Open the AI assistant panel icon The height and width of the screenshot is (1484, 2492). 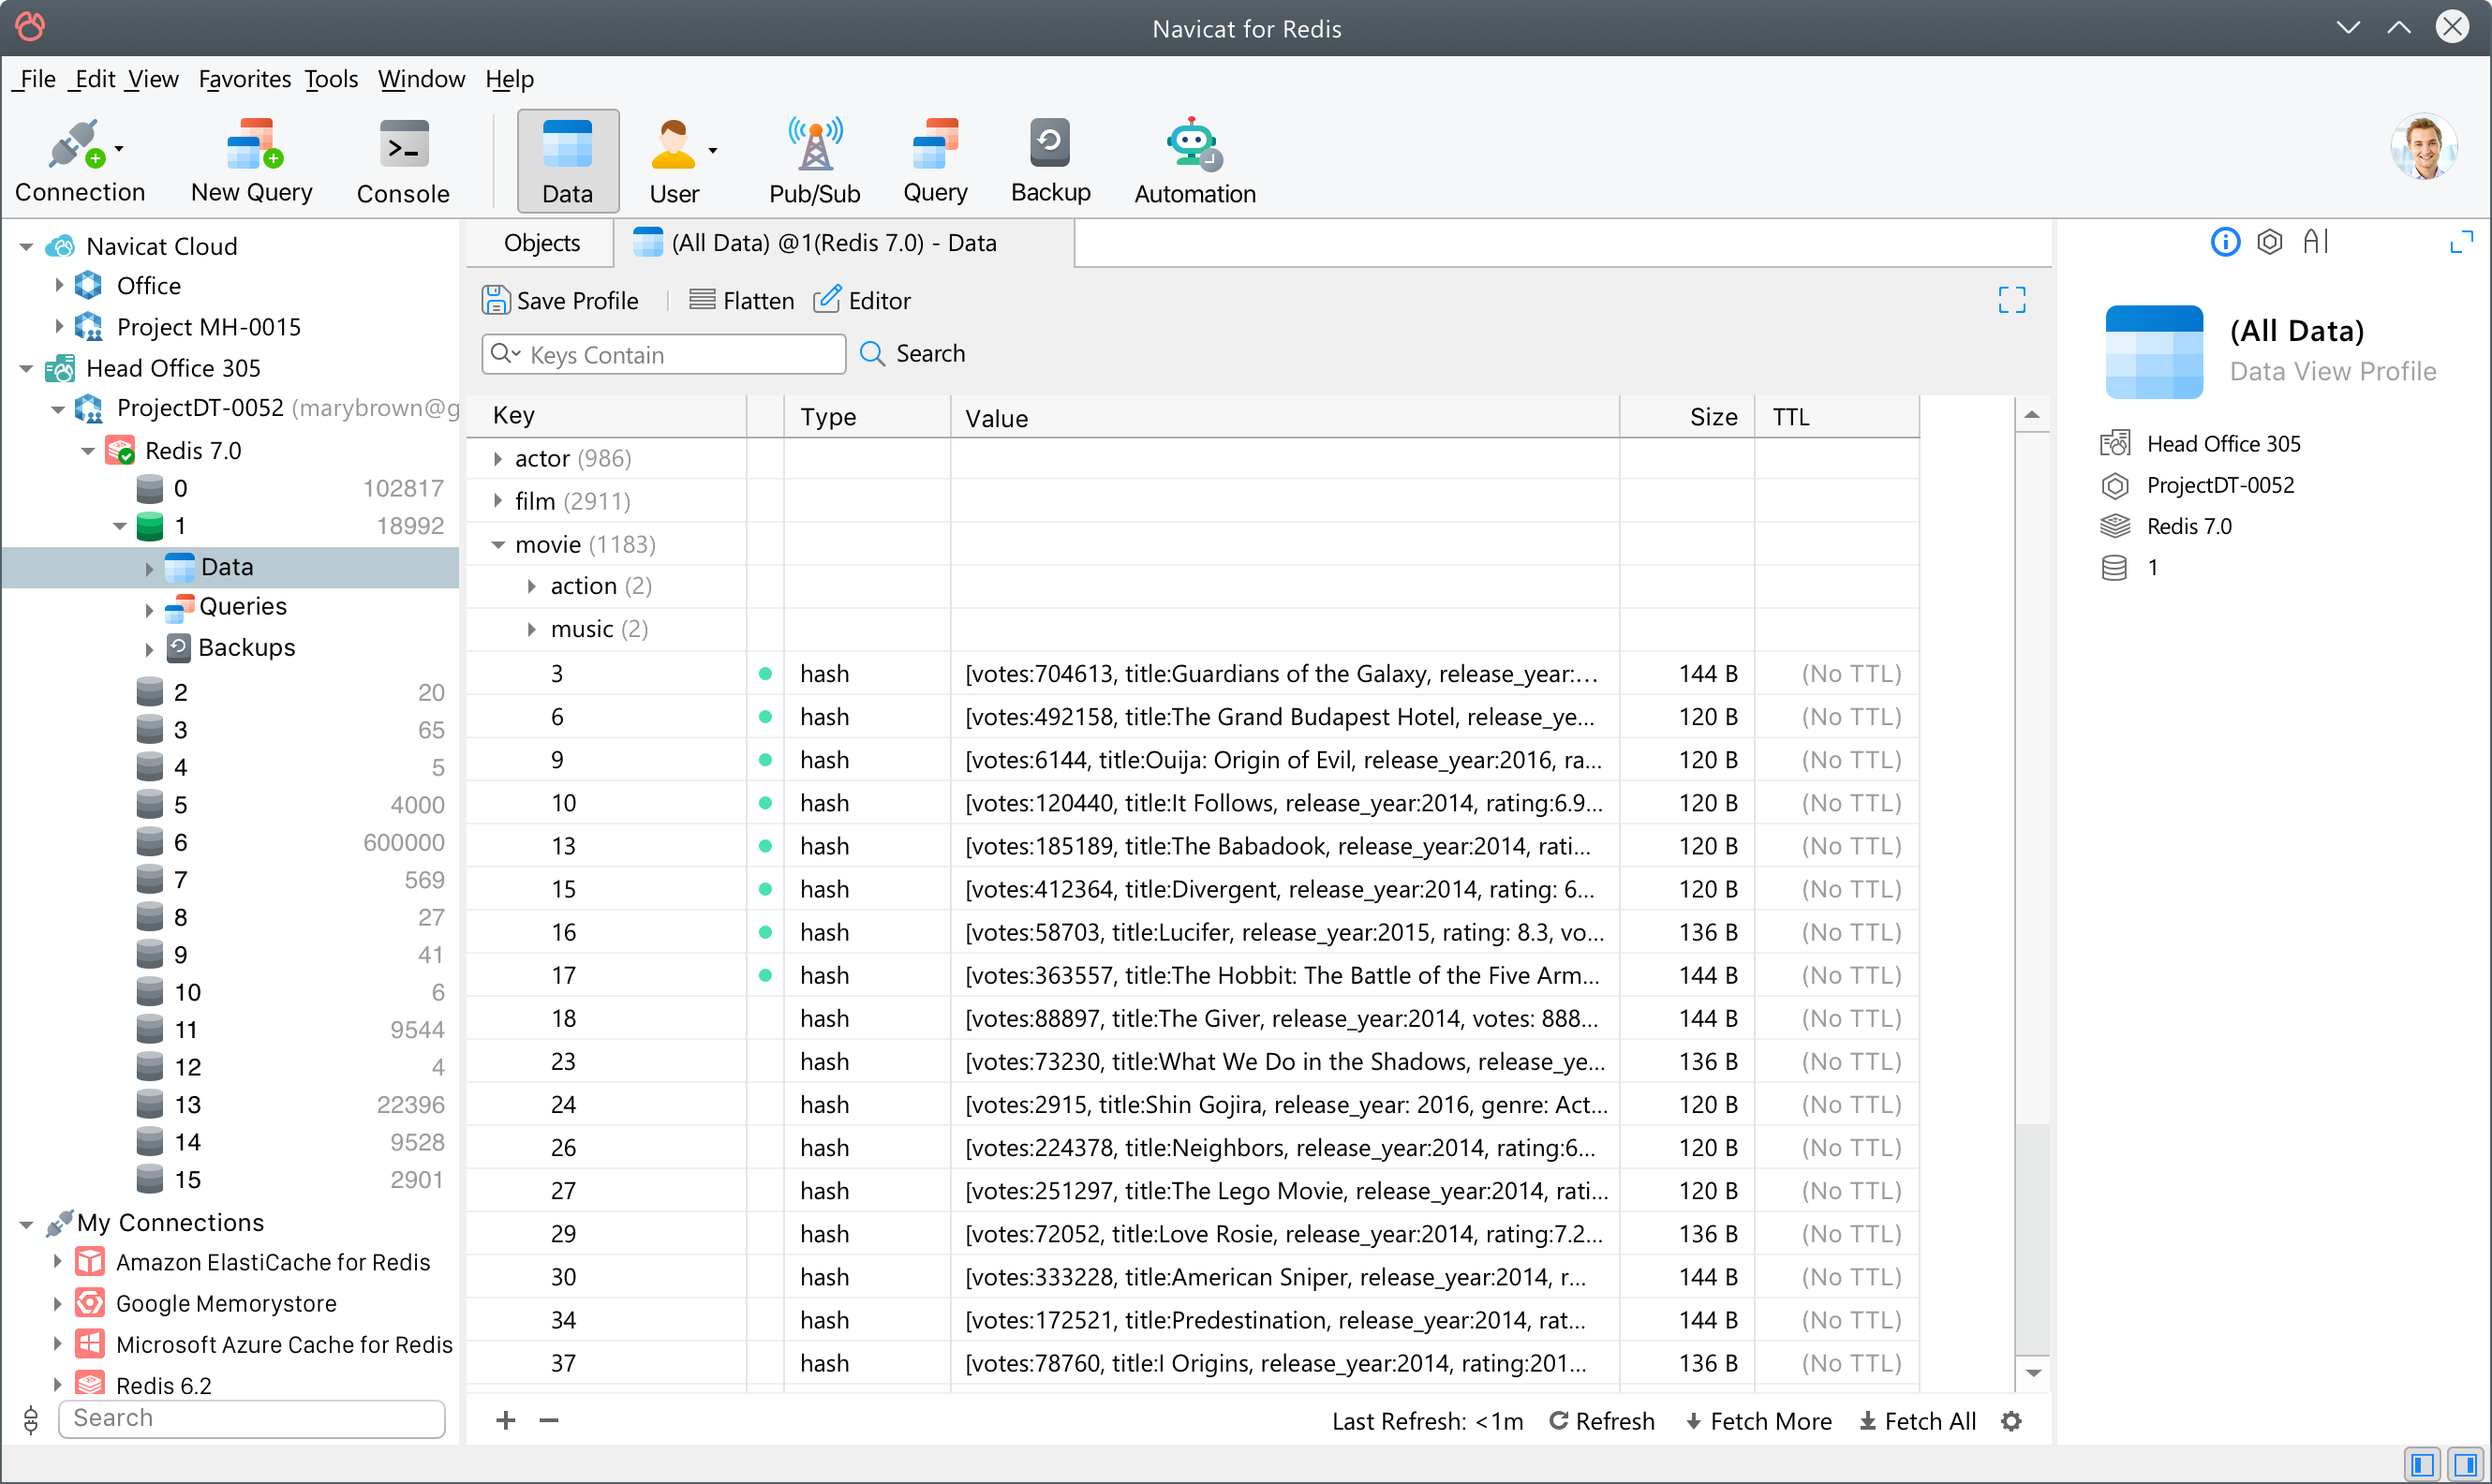(2315, 242)
